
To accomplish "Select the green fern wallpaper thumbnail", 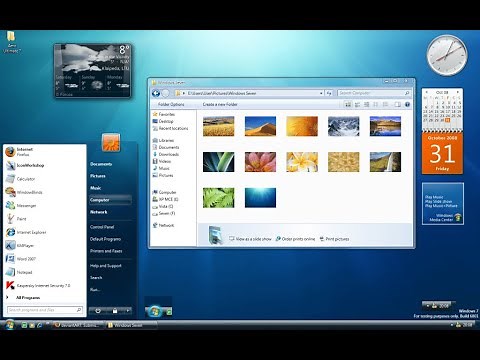I will coord(219,198).
